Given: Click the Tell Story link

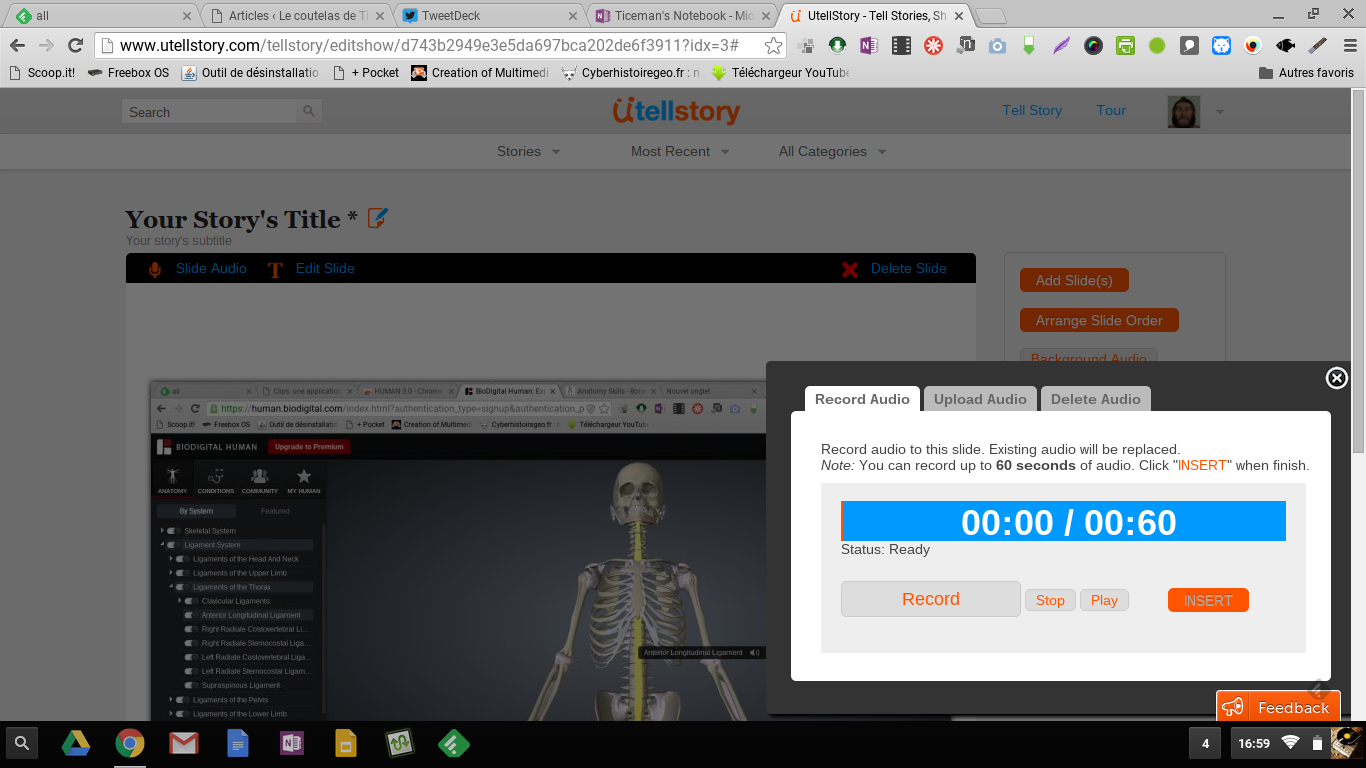Looking at the screenshot, I should pyautogui.click(x=1032, y=110).
